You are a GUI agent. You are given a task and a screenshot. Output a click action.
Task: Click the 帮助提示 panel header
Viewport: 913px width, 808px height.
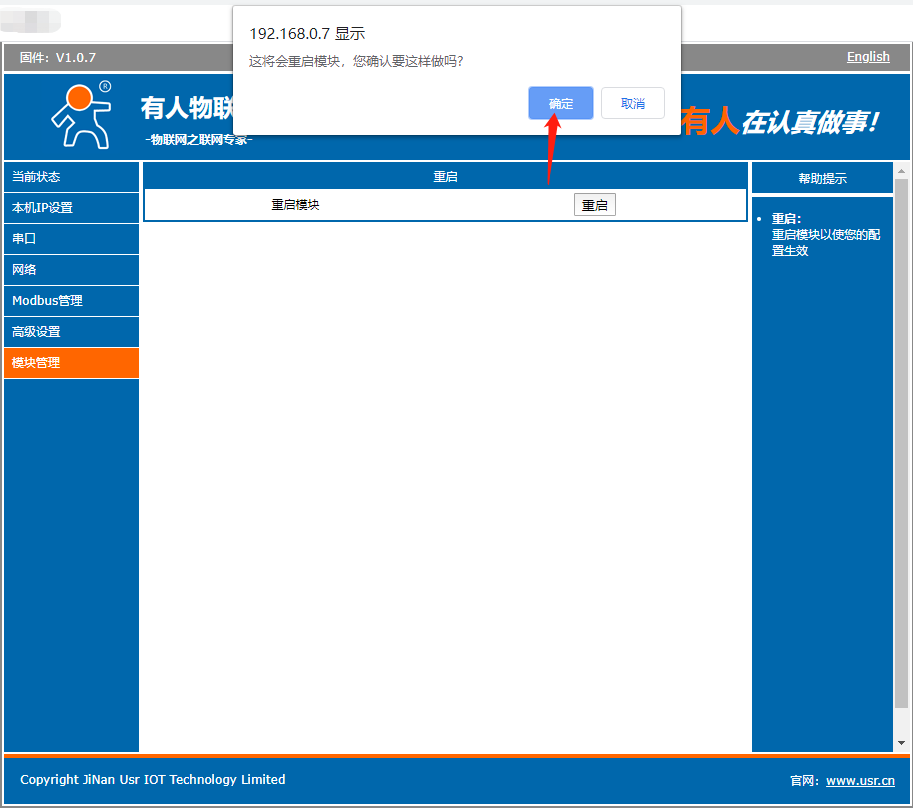(821, 179)
